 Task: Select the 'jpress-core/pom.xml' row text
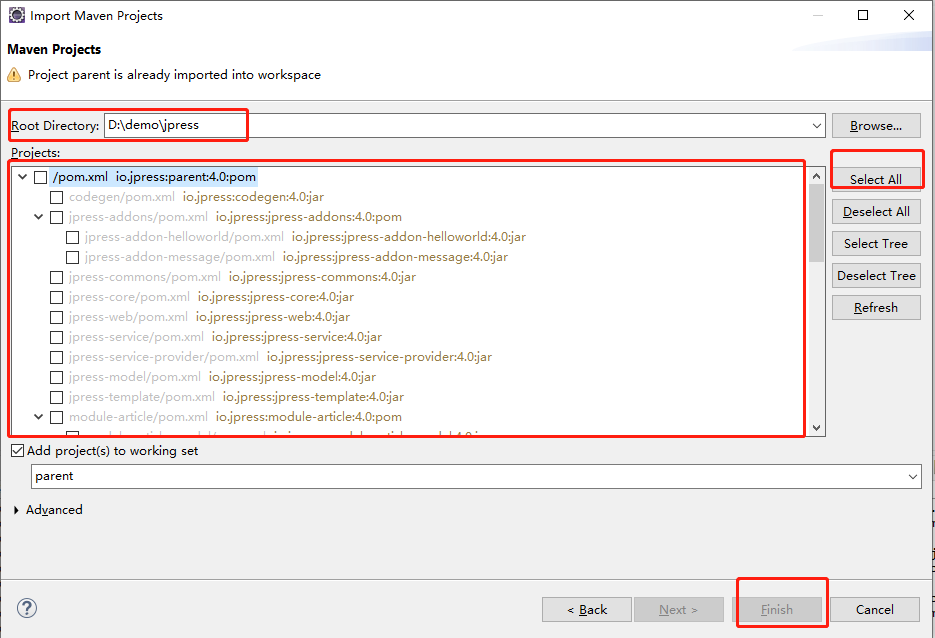click(211, 297)
